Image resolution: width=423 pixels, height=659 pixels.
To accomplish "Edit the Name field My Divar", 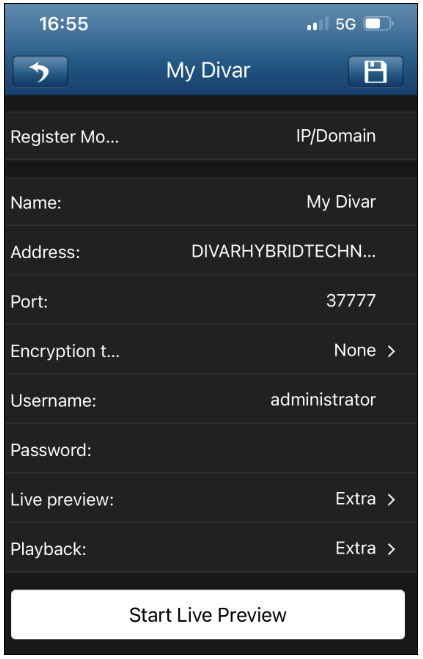I will pos(211,202).
